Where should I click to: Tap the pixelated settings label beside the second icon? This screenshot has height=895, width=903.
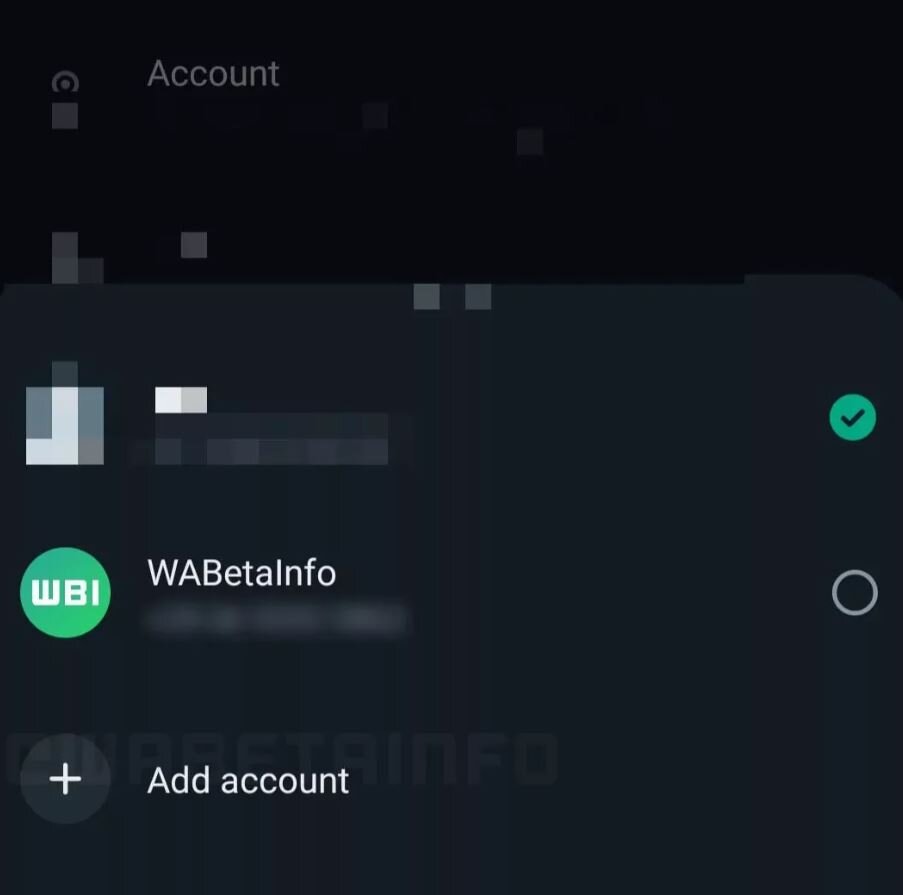(194, 245)
